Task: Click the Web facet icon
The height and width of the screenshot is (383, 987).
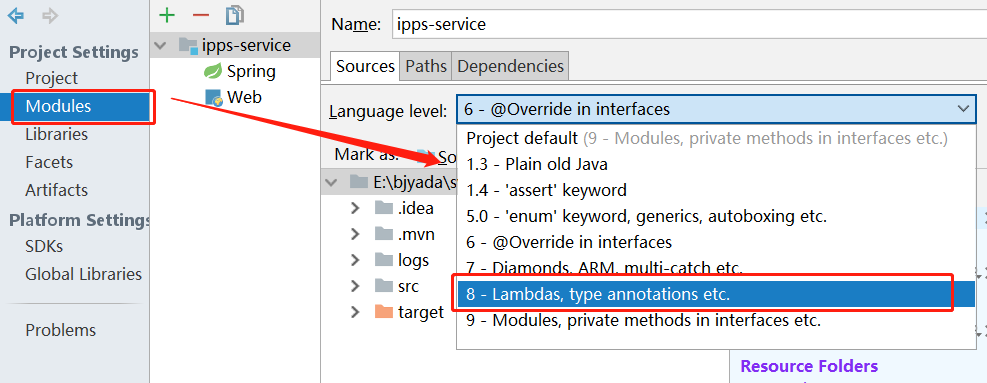Action: (x=214, y=98)
